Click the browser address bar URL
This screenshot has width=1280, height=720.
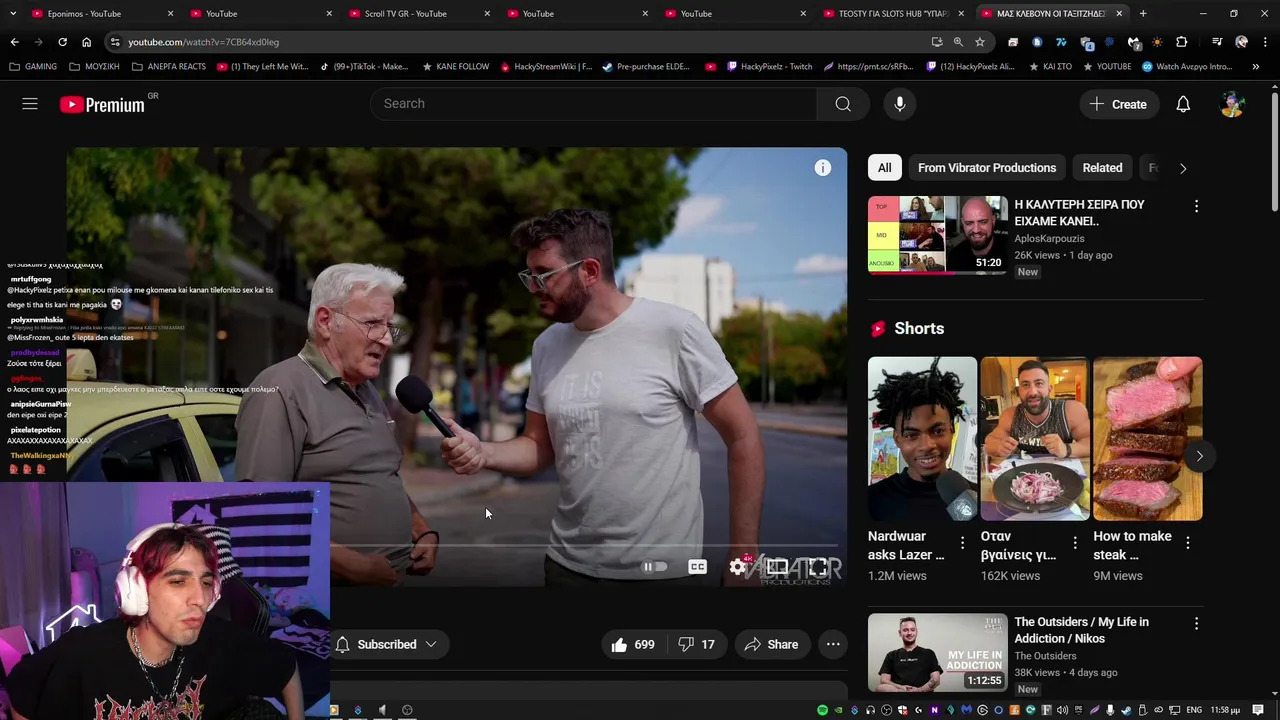click(x=203, y=42)
